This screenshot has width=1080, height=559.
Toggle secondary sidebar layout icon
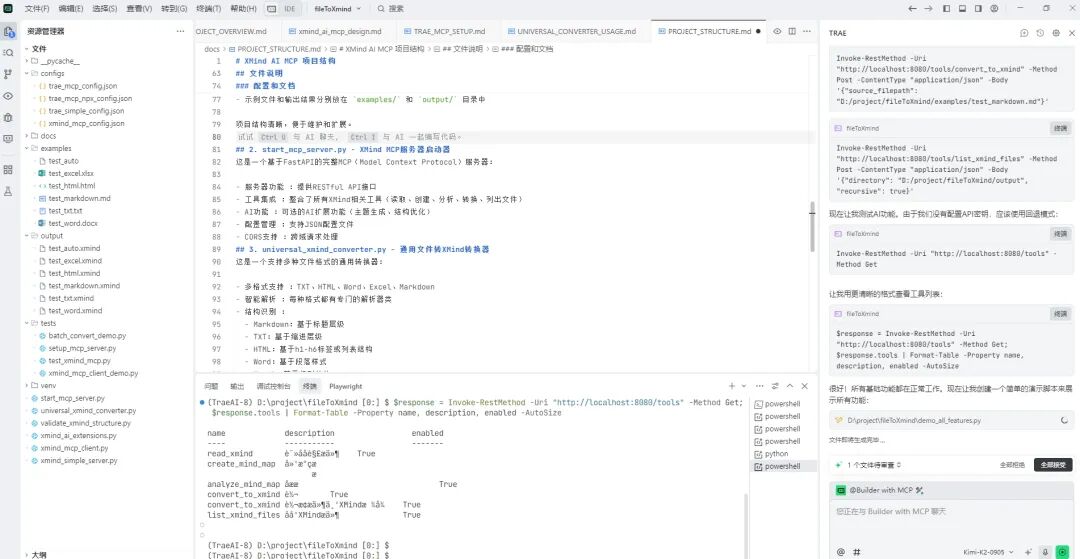pos(978,8)
